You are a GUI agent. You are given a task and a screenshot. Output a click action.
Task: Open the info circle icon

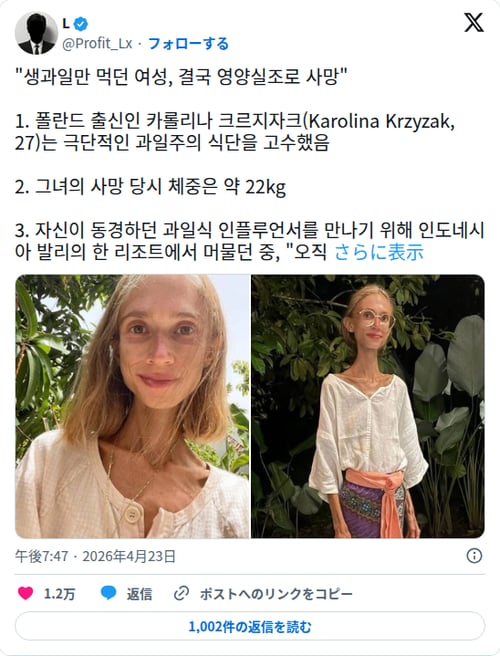click(x=474, y=556)
